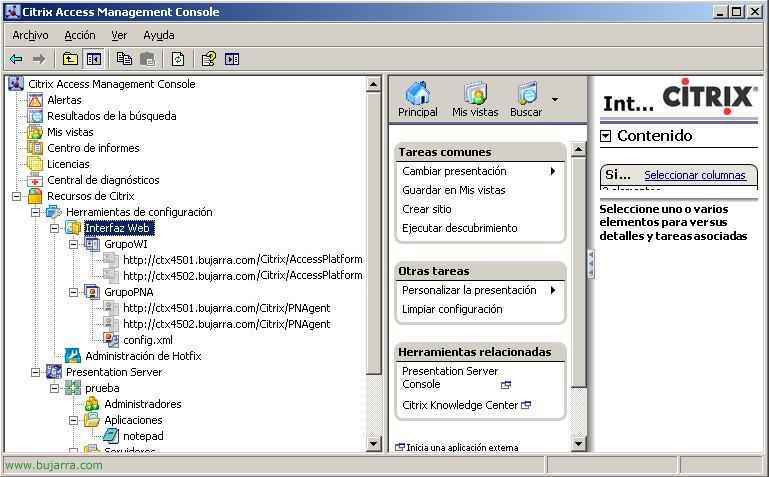Click the forward arrow in the toolbar

[38, 59]
